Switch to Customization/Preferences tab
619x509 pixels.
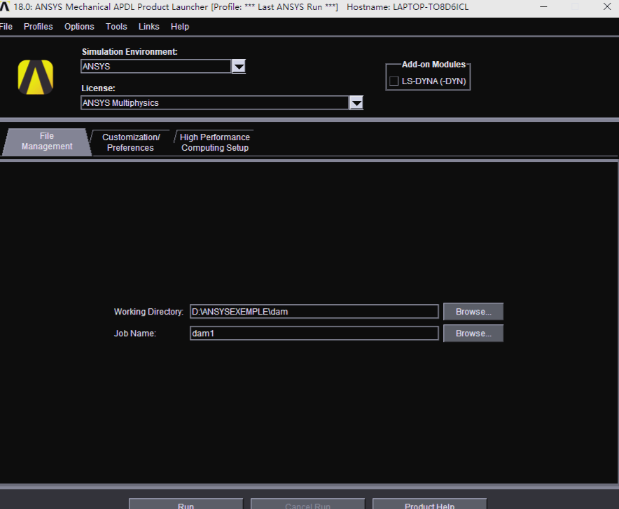pyautogui.click(x=130, y=142)
